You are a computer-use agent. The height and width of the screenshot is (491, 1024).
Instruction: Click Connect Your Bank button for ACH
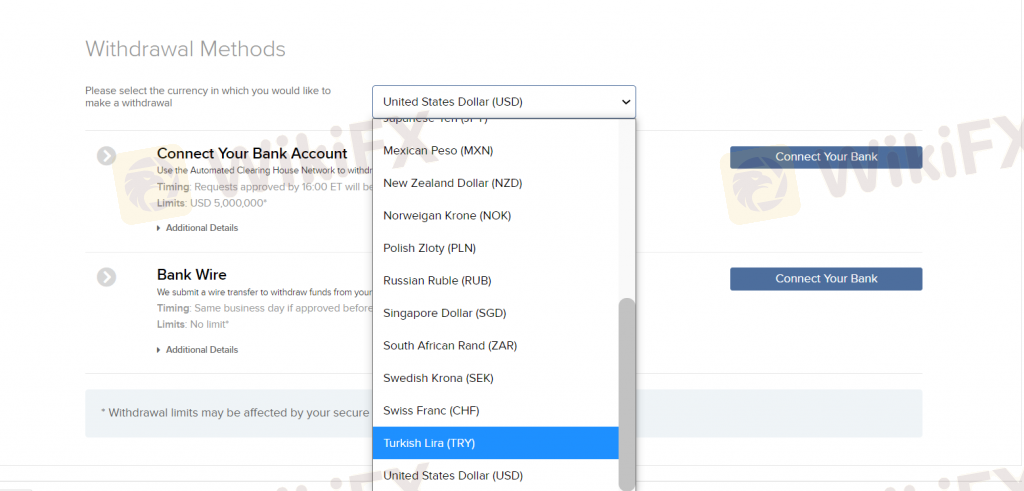coord(825,157)
